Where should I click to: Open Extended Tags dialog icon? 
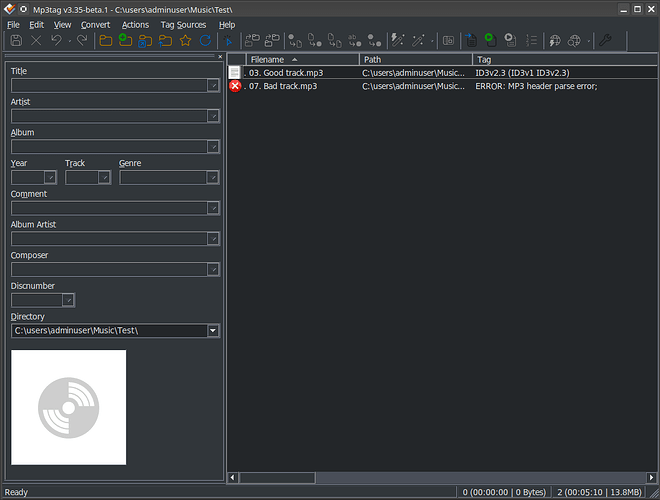pyautogui.click(x=449, y=41)
